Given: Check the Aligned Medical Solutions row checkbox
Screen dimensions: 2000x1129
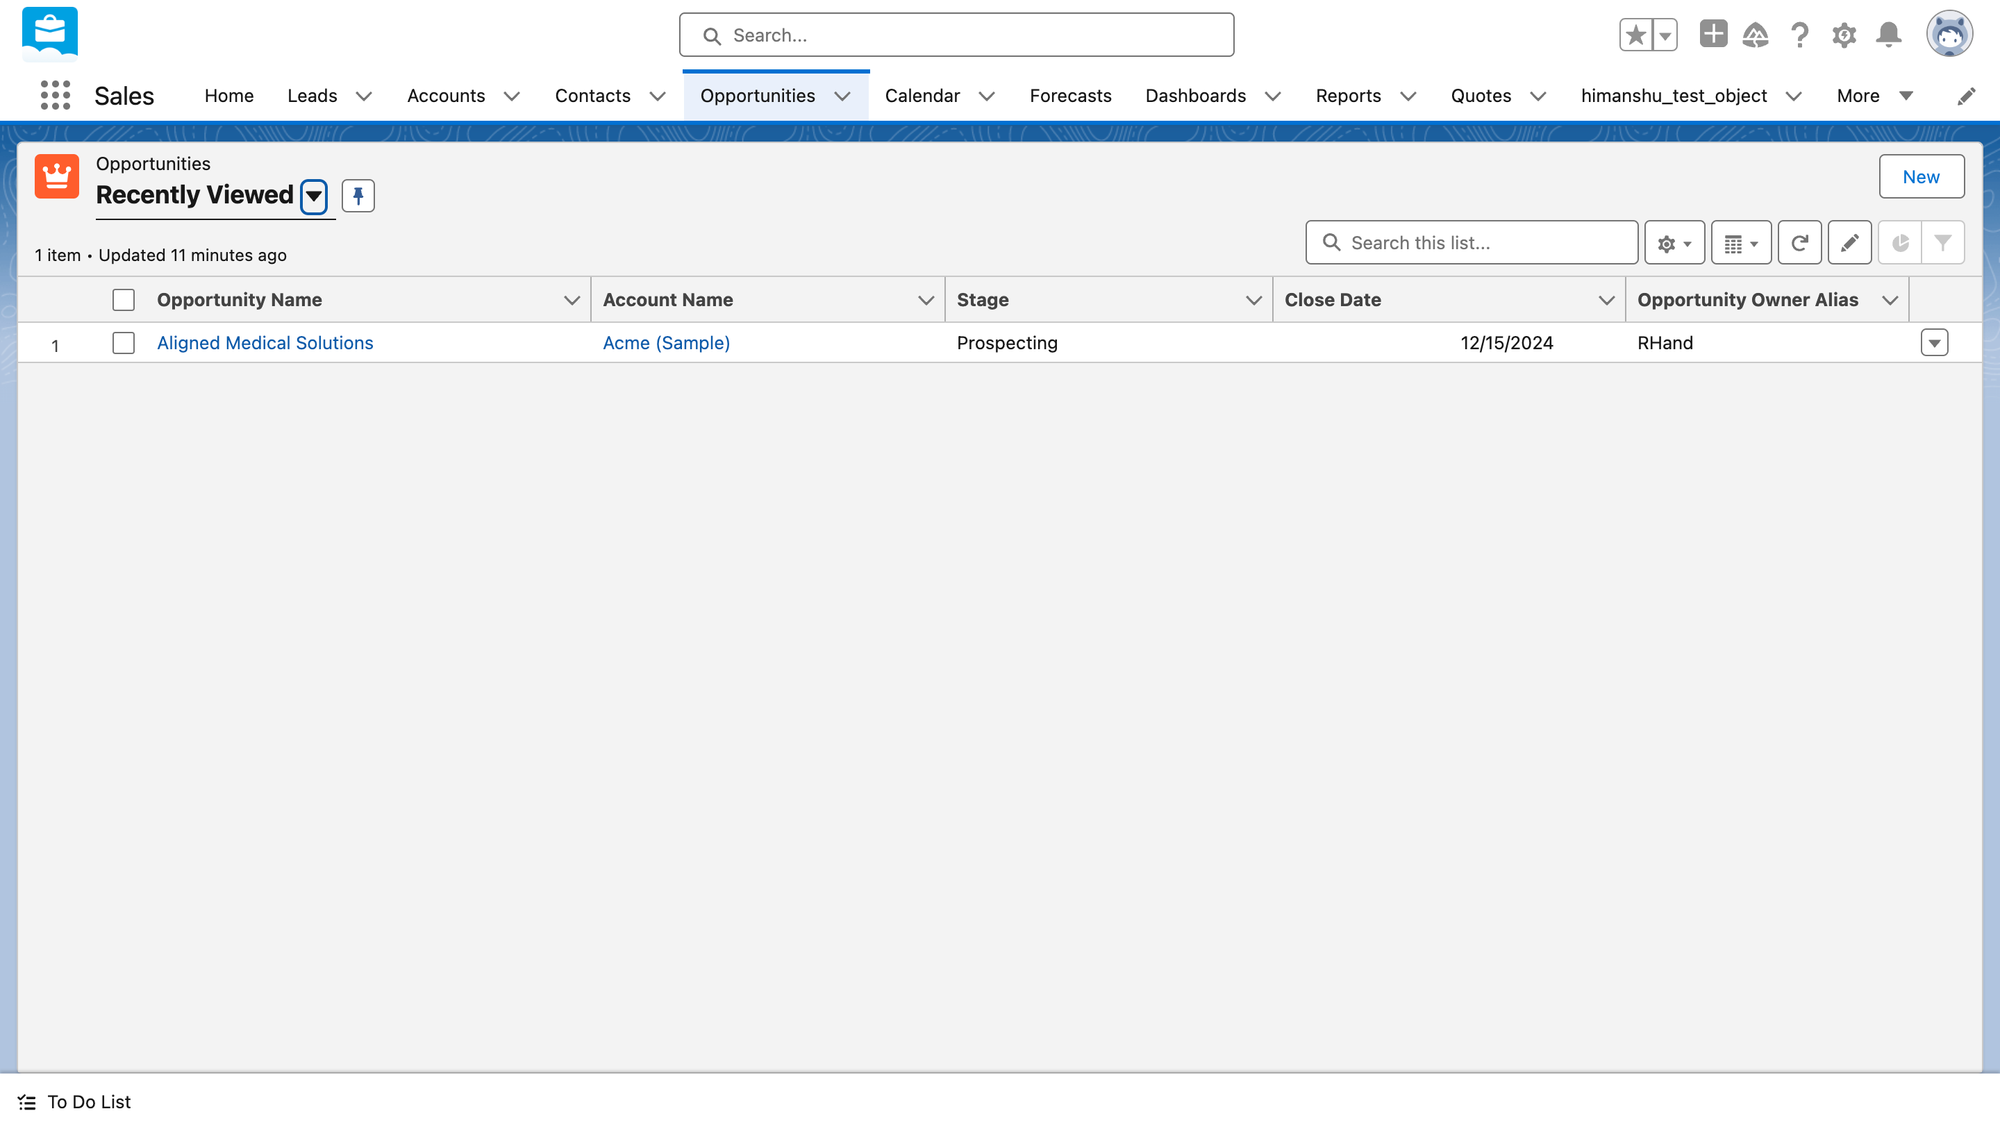Looking at the screenshot, I should (x=123, y=343).
